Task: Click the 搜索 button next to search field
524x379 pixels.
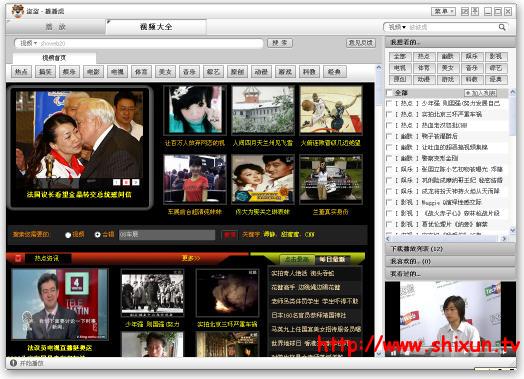Action: click(x=280, y=43)
